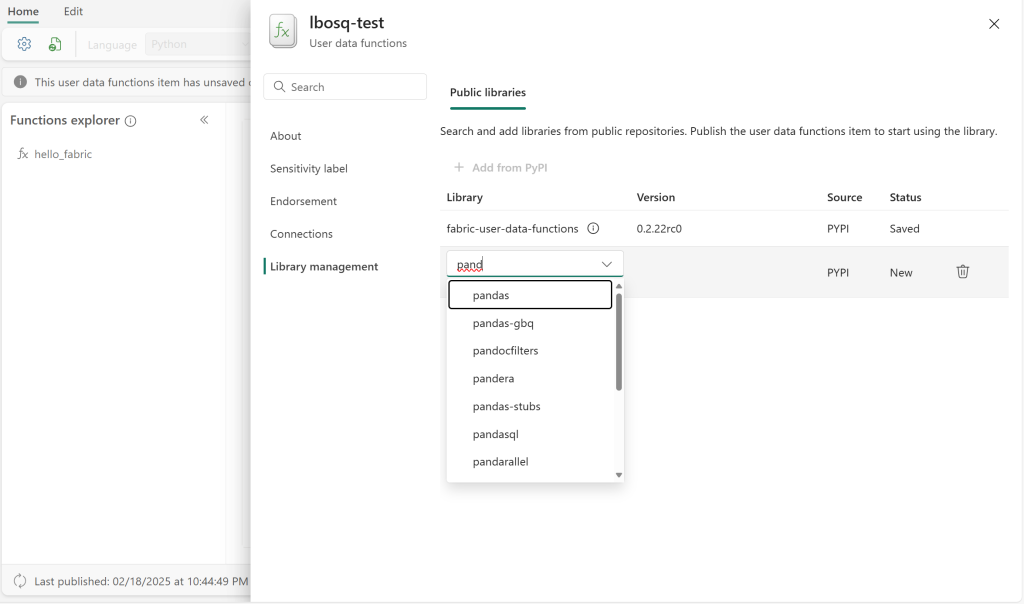Image resolution: width=1024 pixels, height=604 pixels.
Task: Pick pandas-stubs from the suggestions
Action: (530, 406)
